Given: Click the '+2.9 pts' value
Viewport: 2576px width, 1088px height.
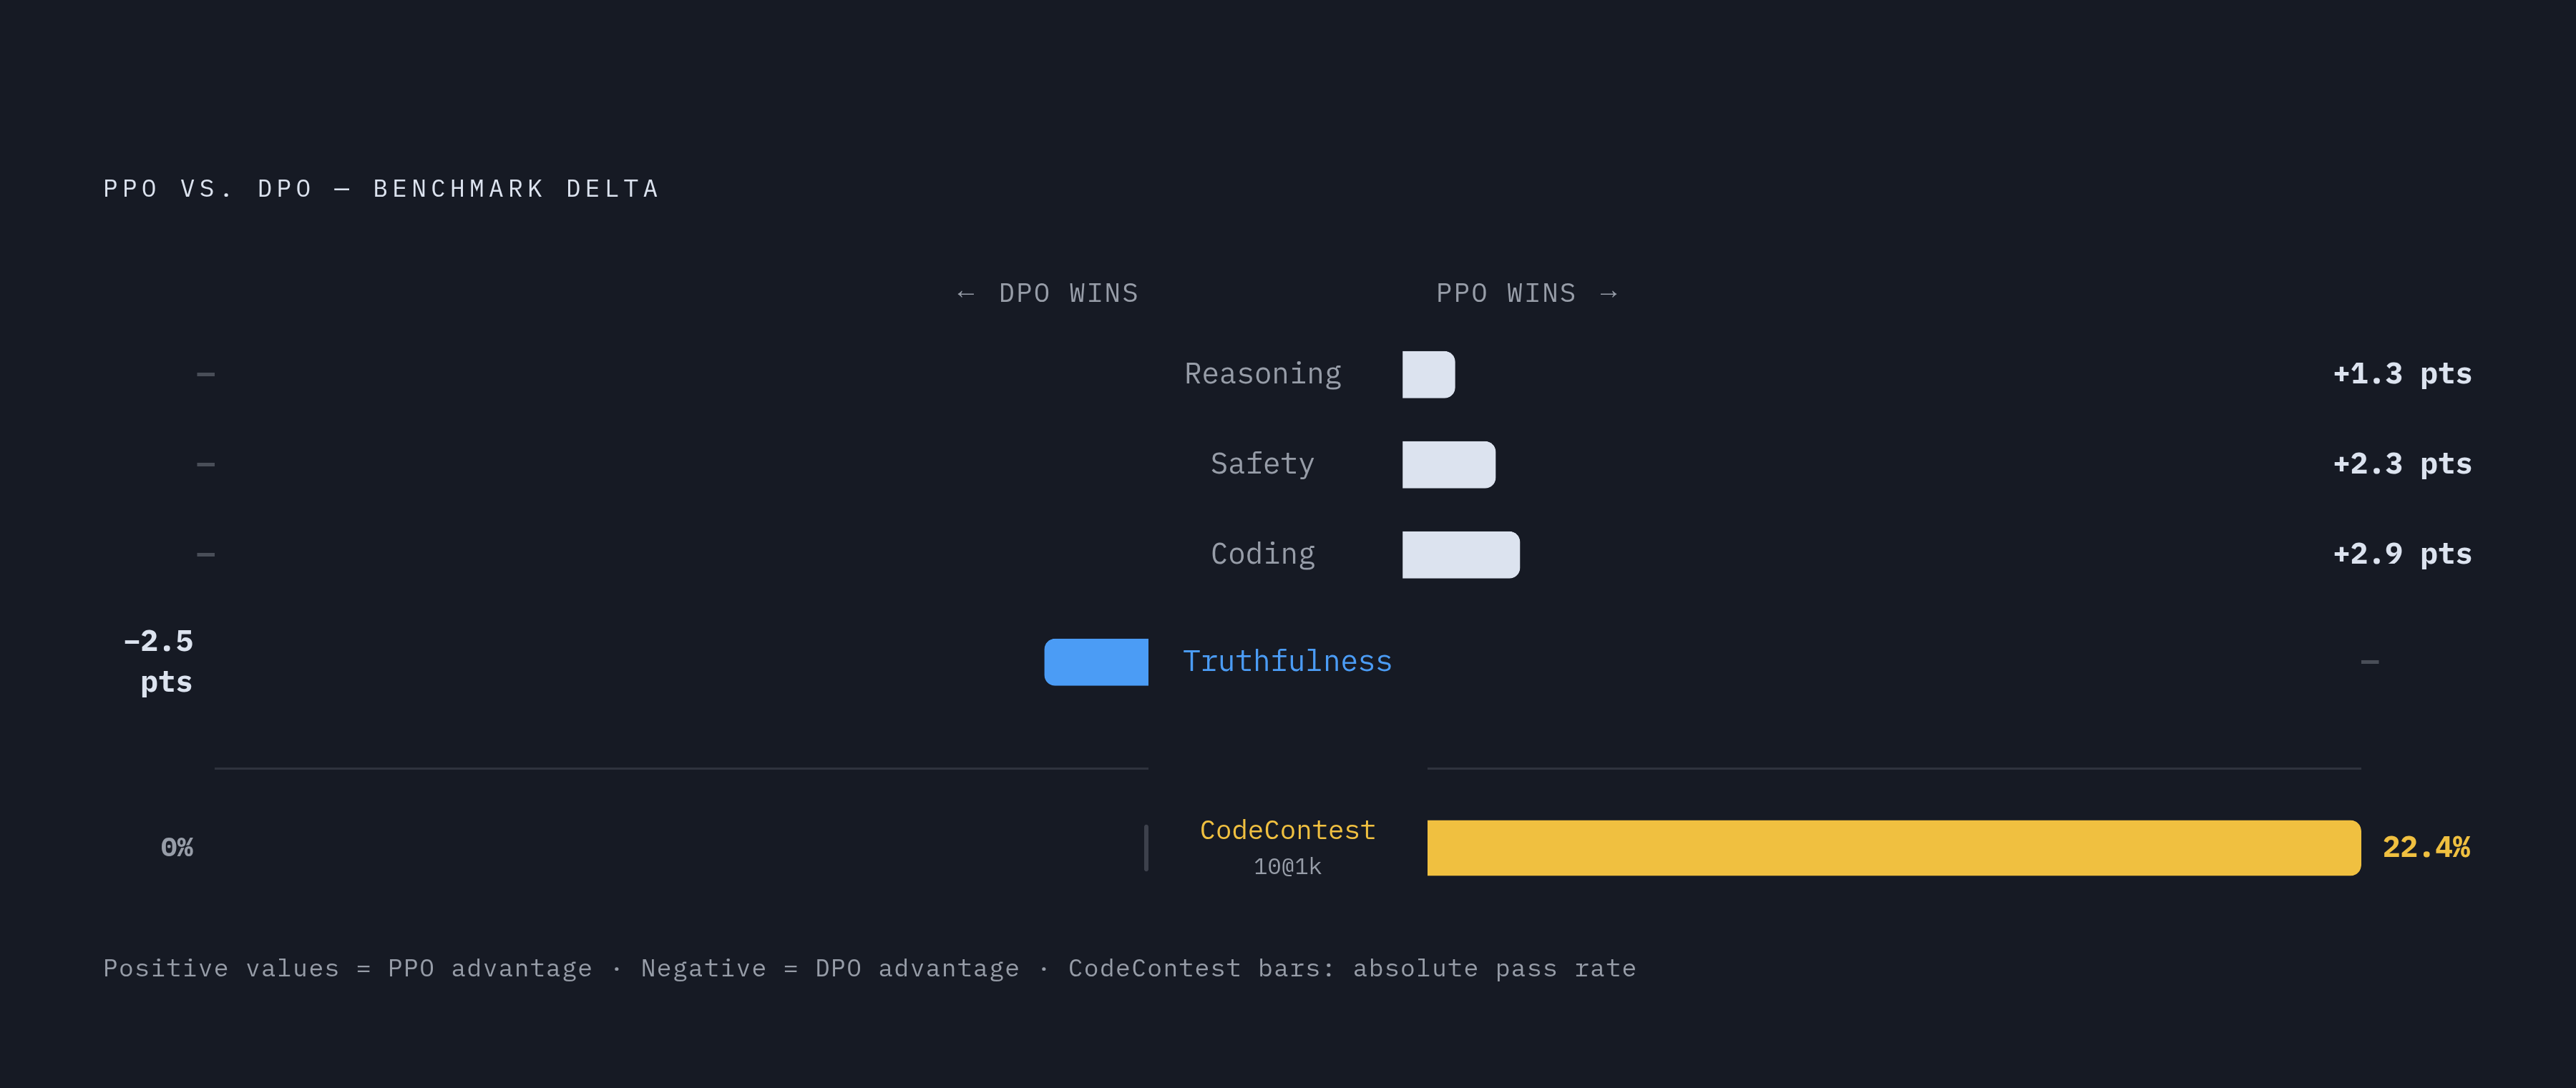Looking at the screenshot, I should pos(2402,554).
